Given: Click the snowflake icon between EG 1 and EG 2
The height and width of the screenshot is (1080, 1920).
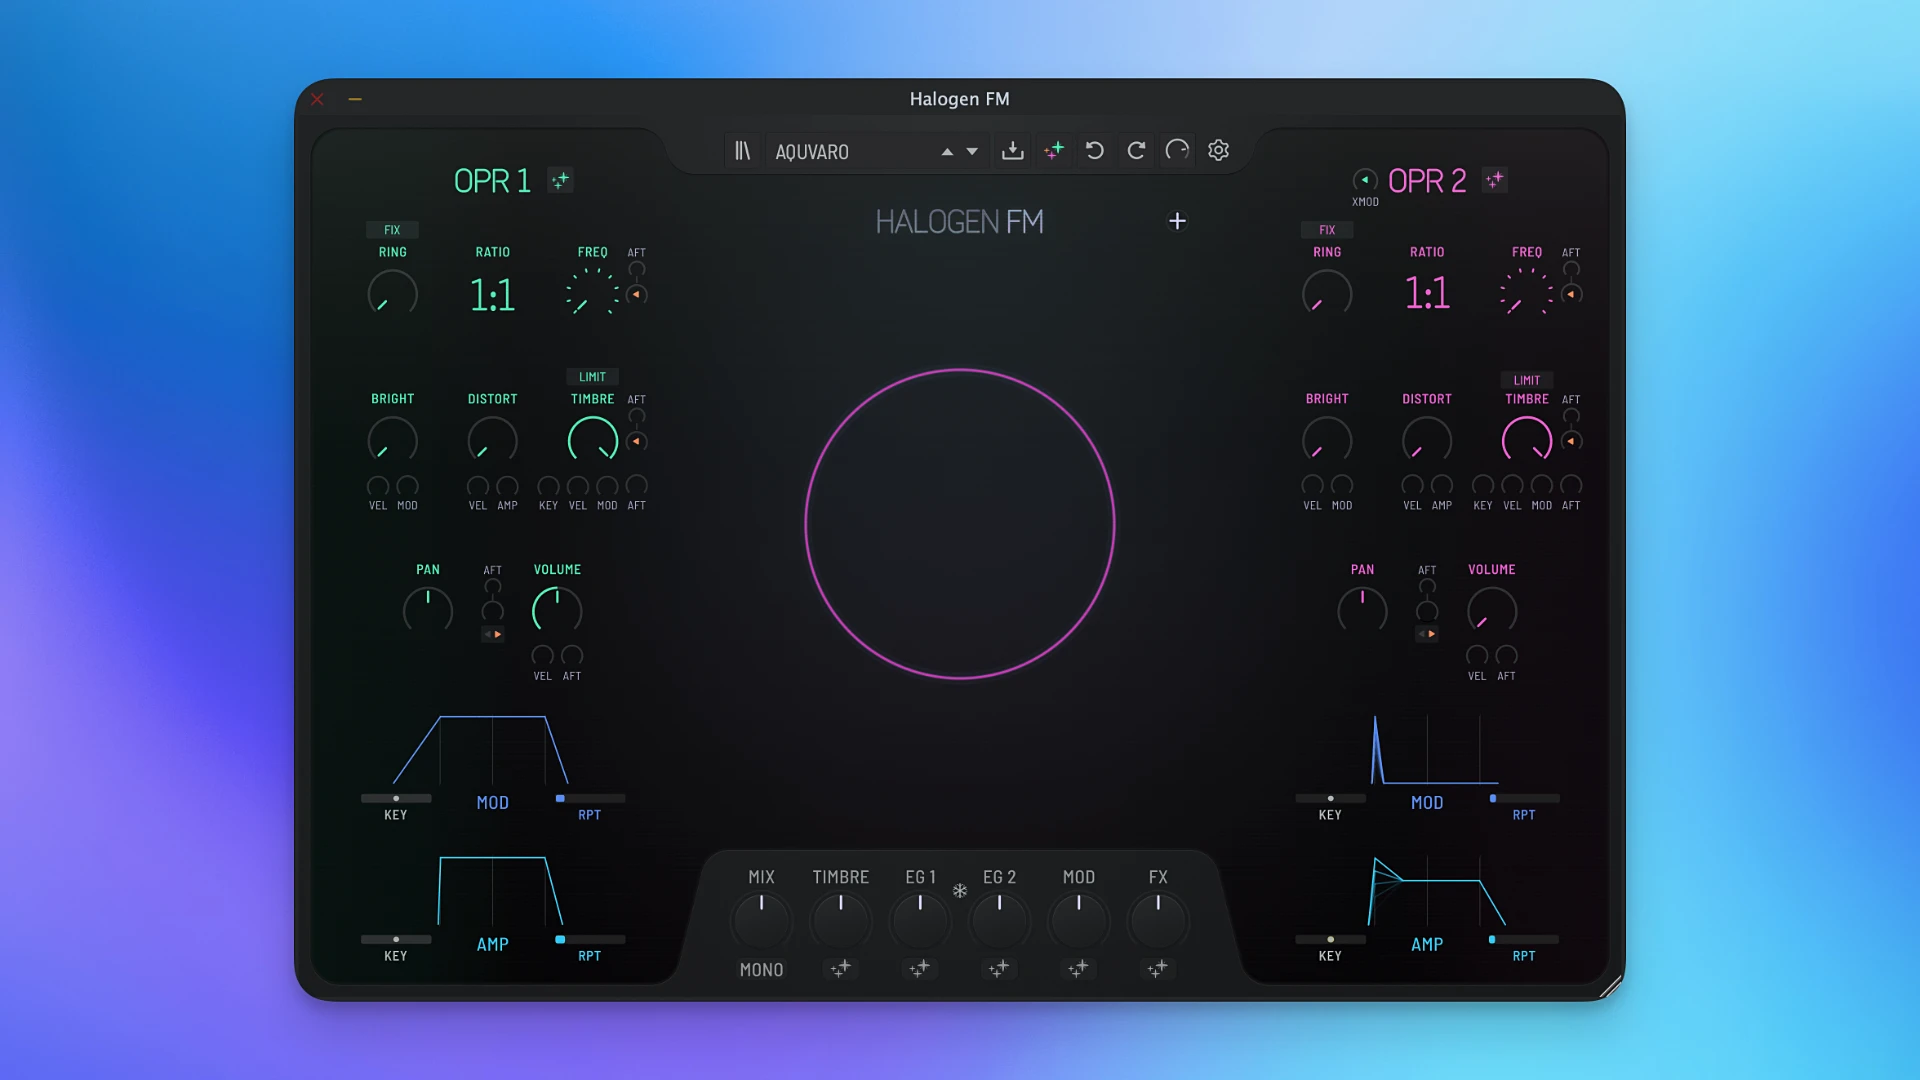Looking at the screenshot, I should point(960,891).
